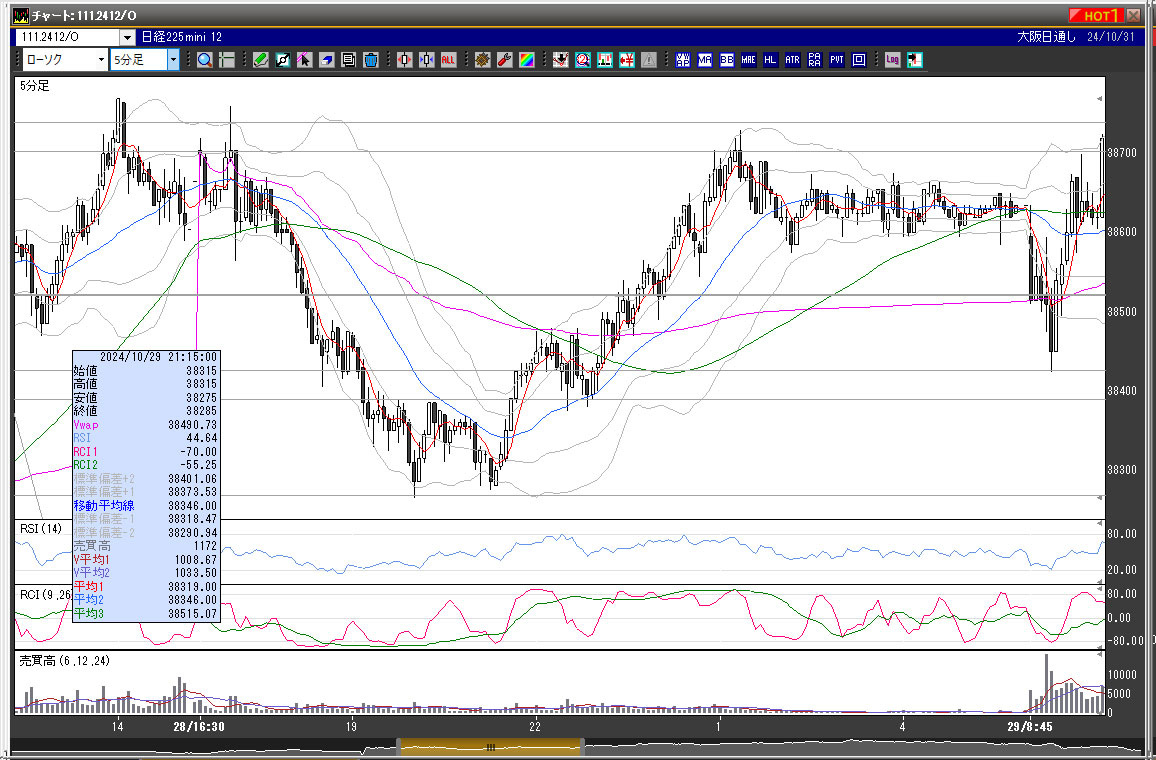
Task: Click the 移動平均線 row in data box
Action: (x=146, y=506)
